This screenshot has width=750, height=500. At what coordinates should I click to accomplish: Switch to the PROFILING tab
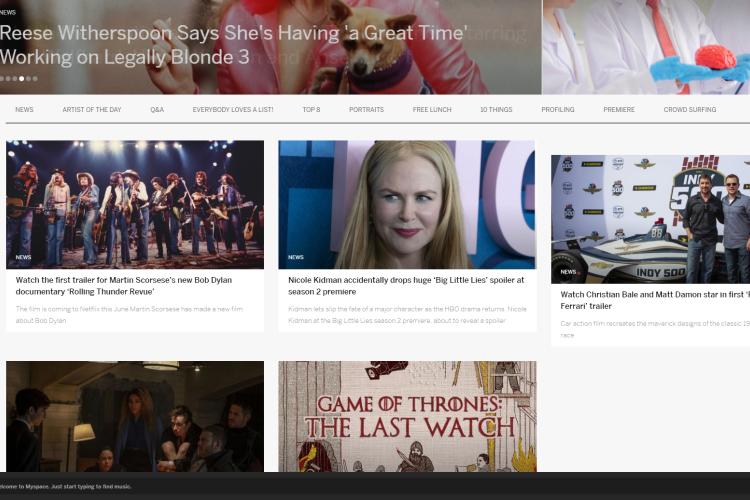[x=558, y=110]
